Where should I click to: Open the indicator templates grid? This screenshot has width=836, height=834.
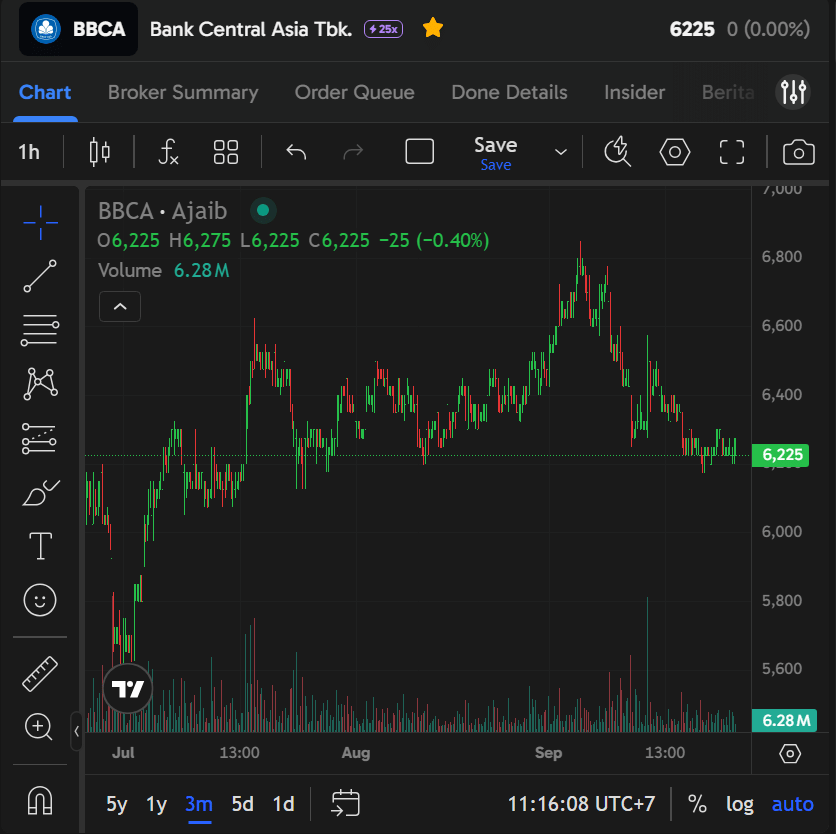coord(226,152)
